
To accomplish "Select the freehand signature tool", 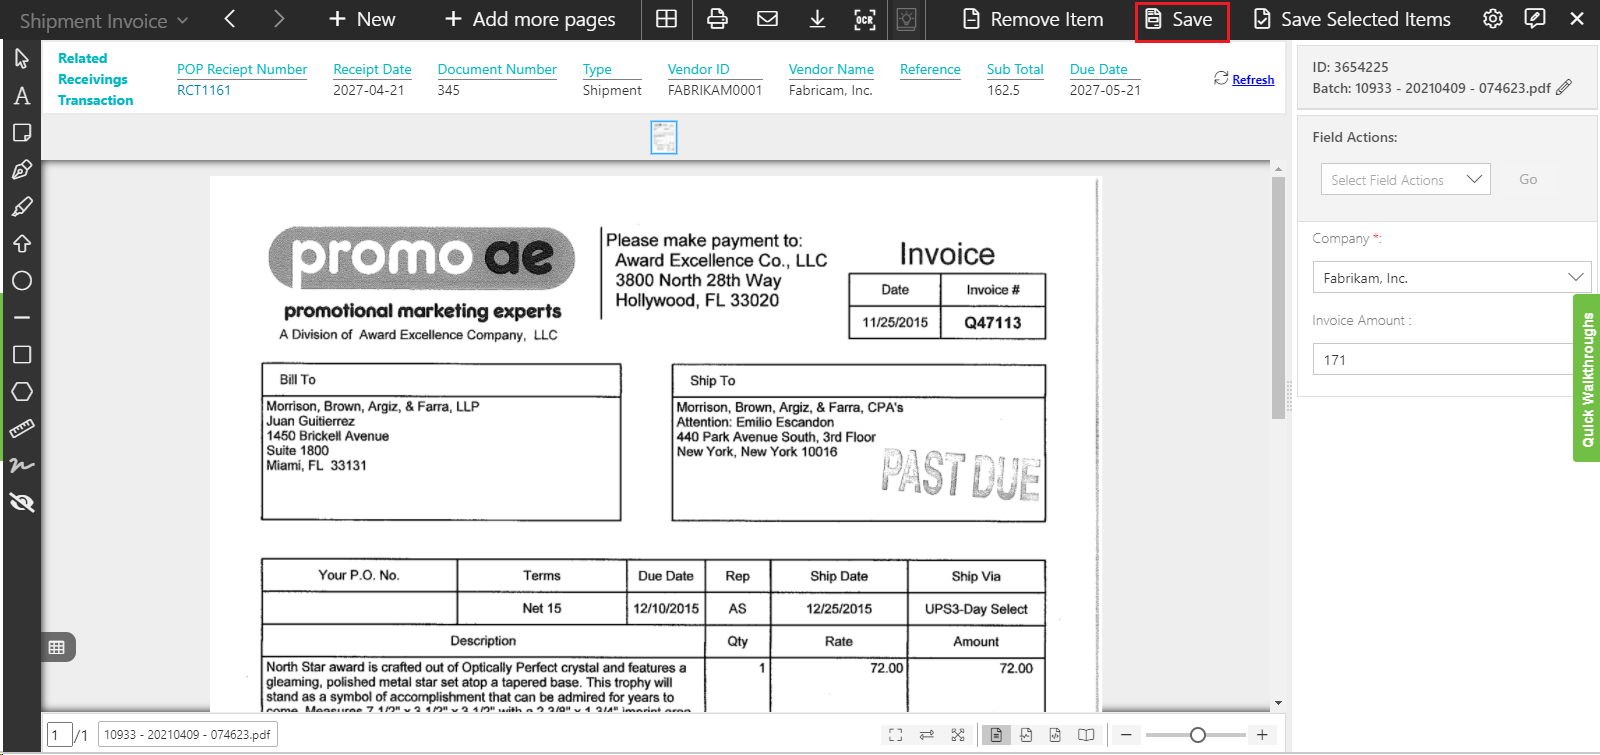I will tap(21, 465).
